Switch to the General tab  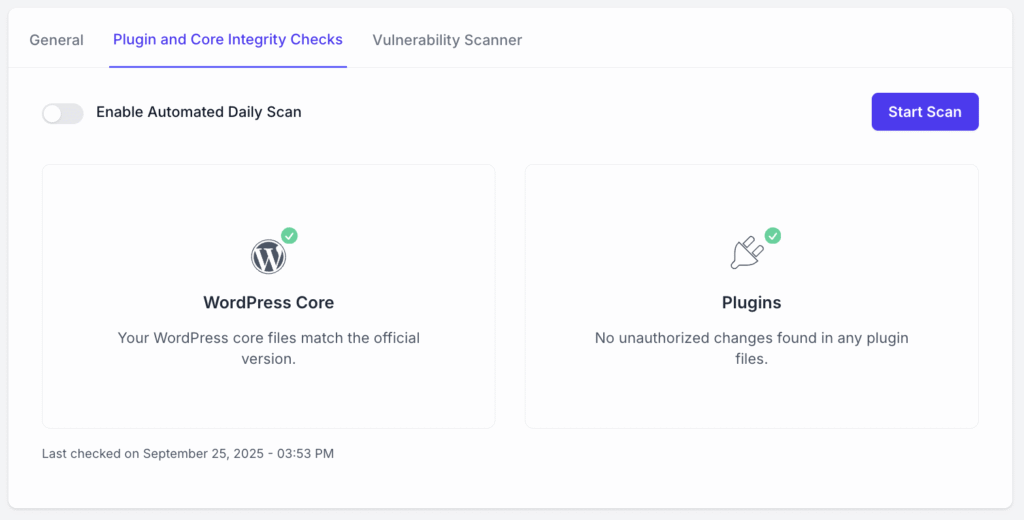point(56,40)
